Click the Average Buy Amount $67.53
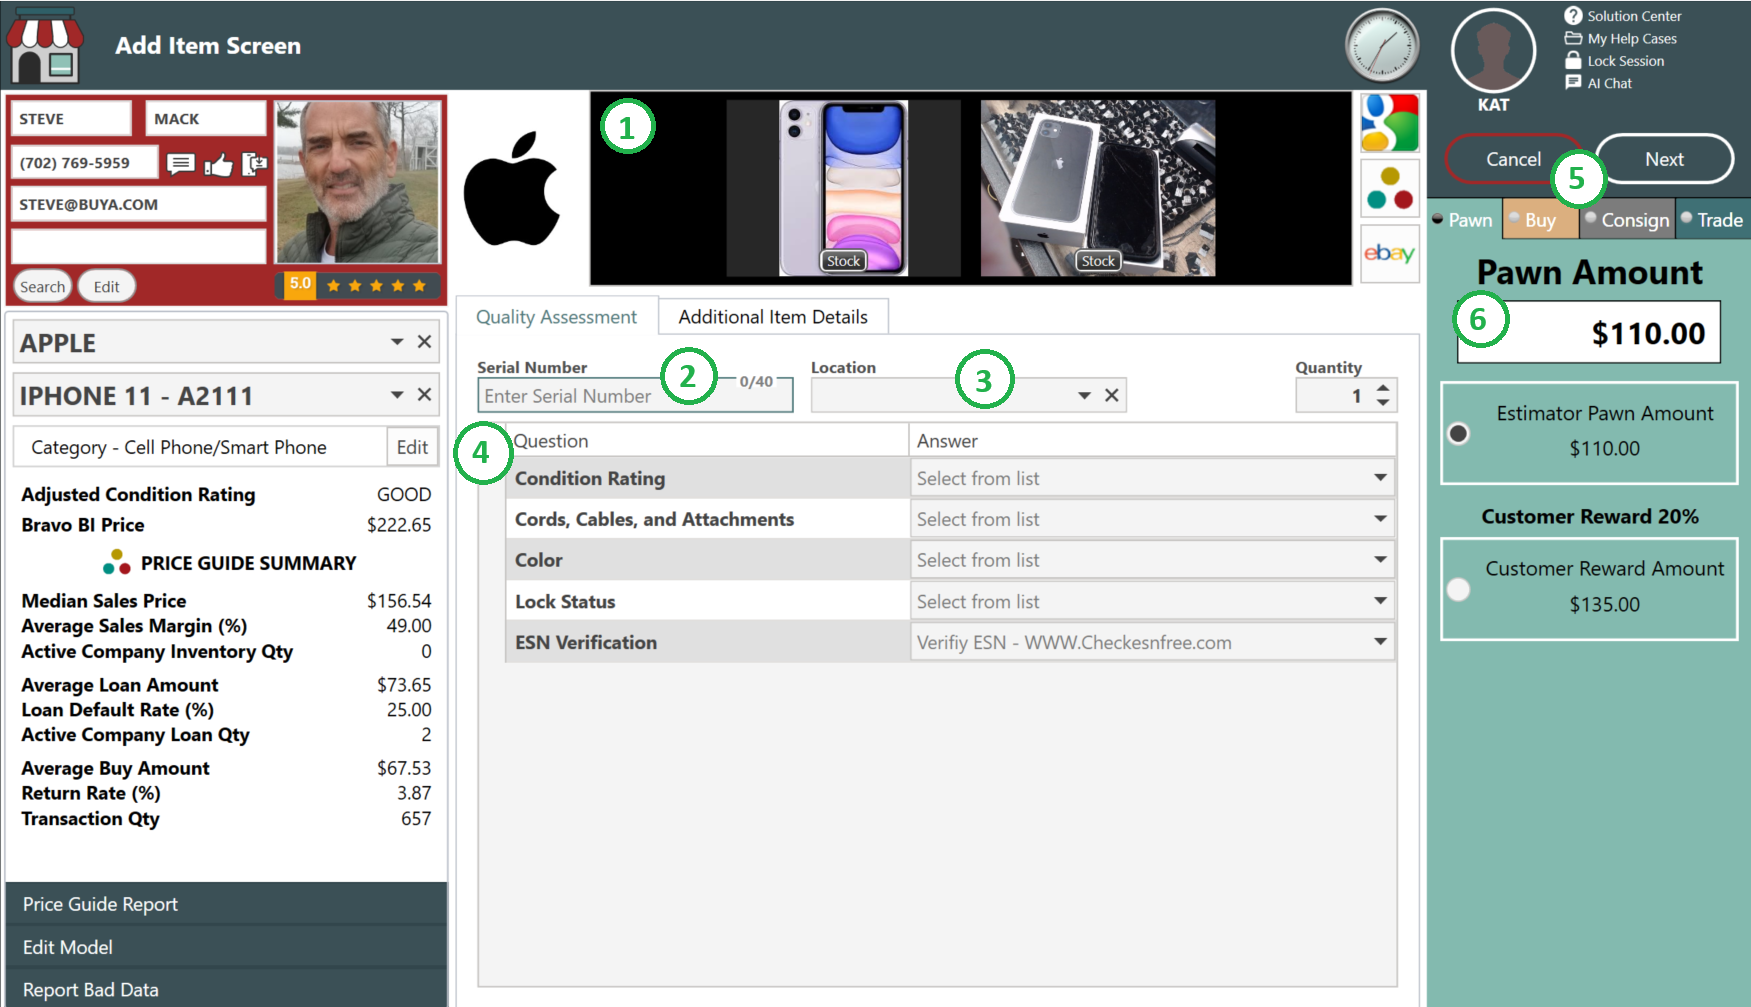 click(404, 768)
